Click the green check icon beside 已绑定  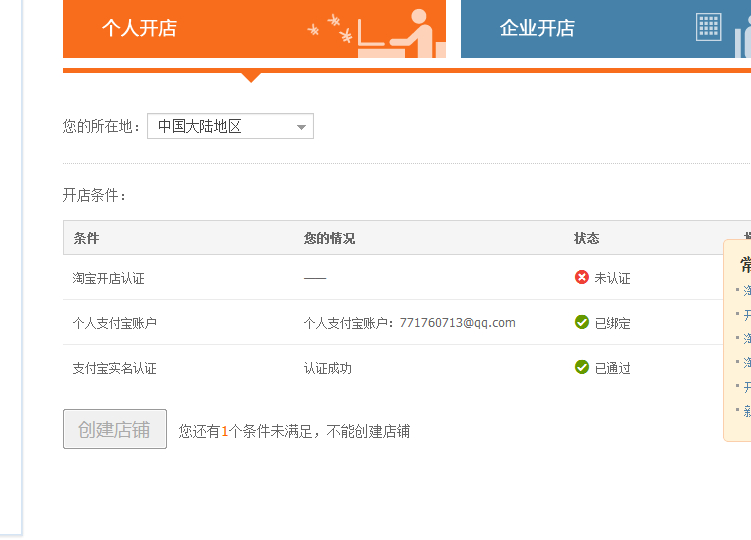click(581, 322)
